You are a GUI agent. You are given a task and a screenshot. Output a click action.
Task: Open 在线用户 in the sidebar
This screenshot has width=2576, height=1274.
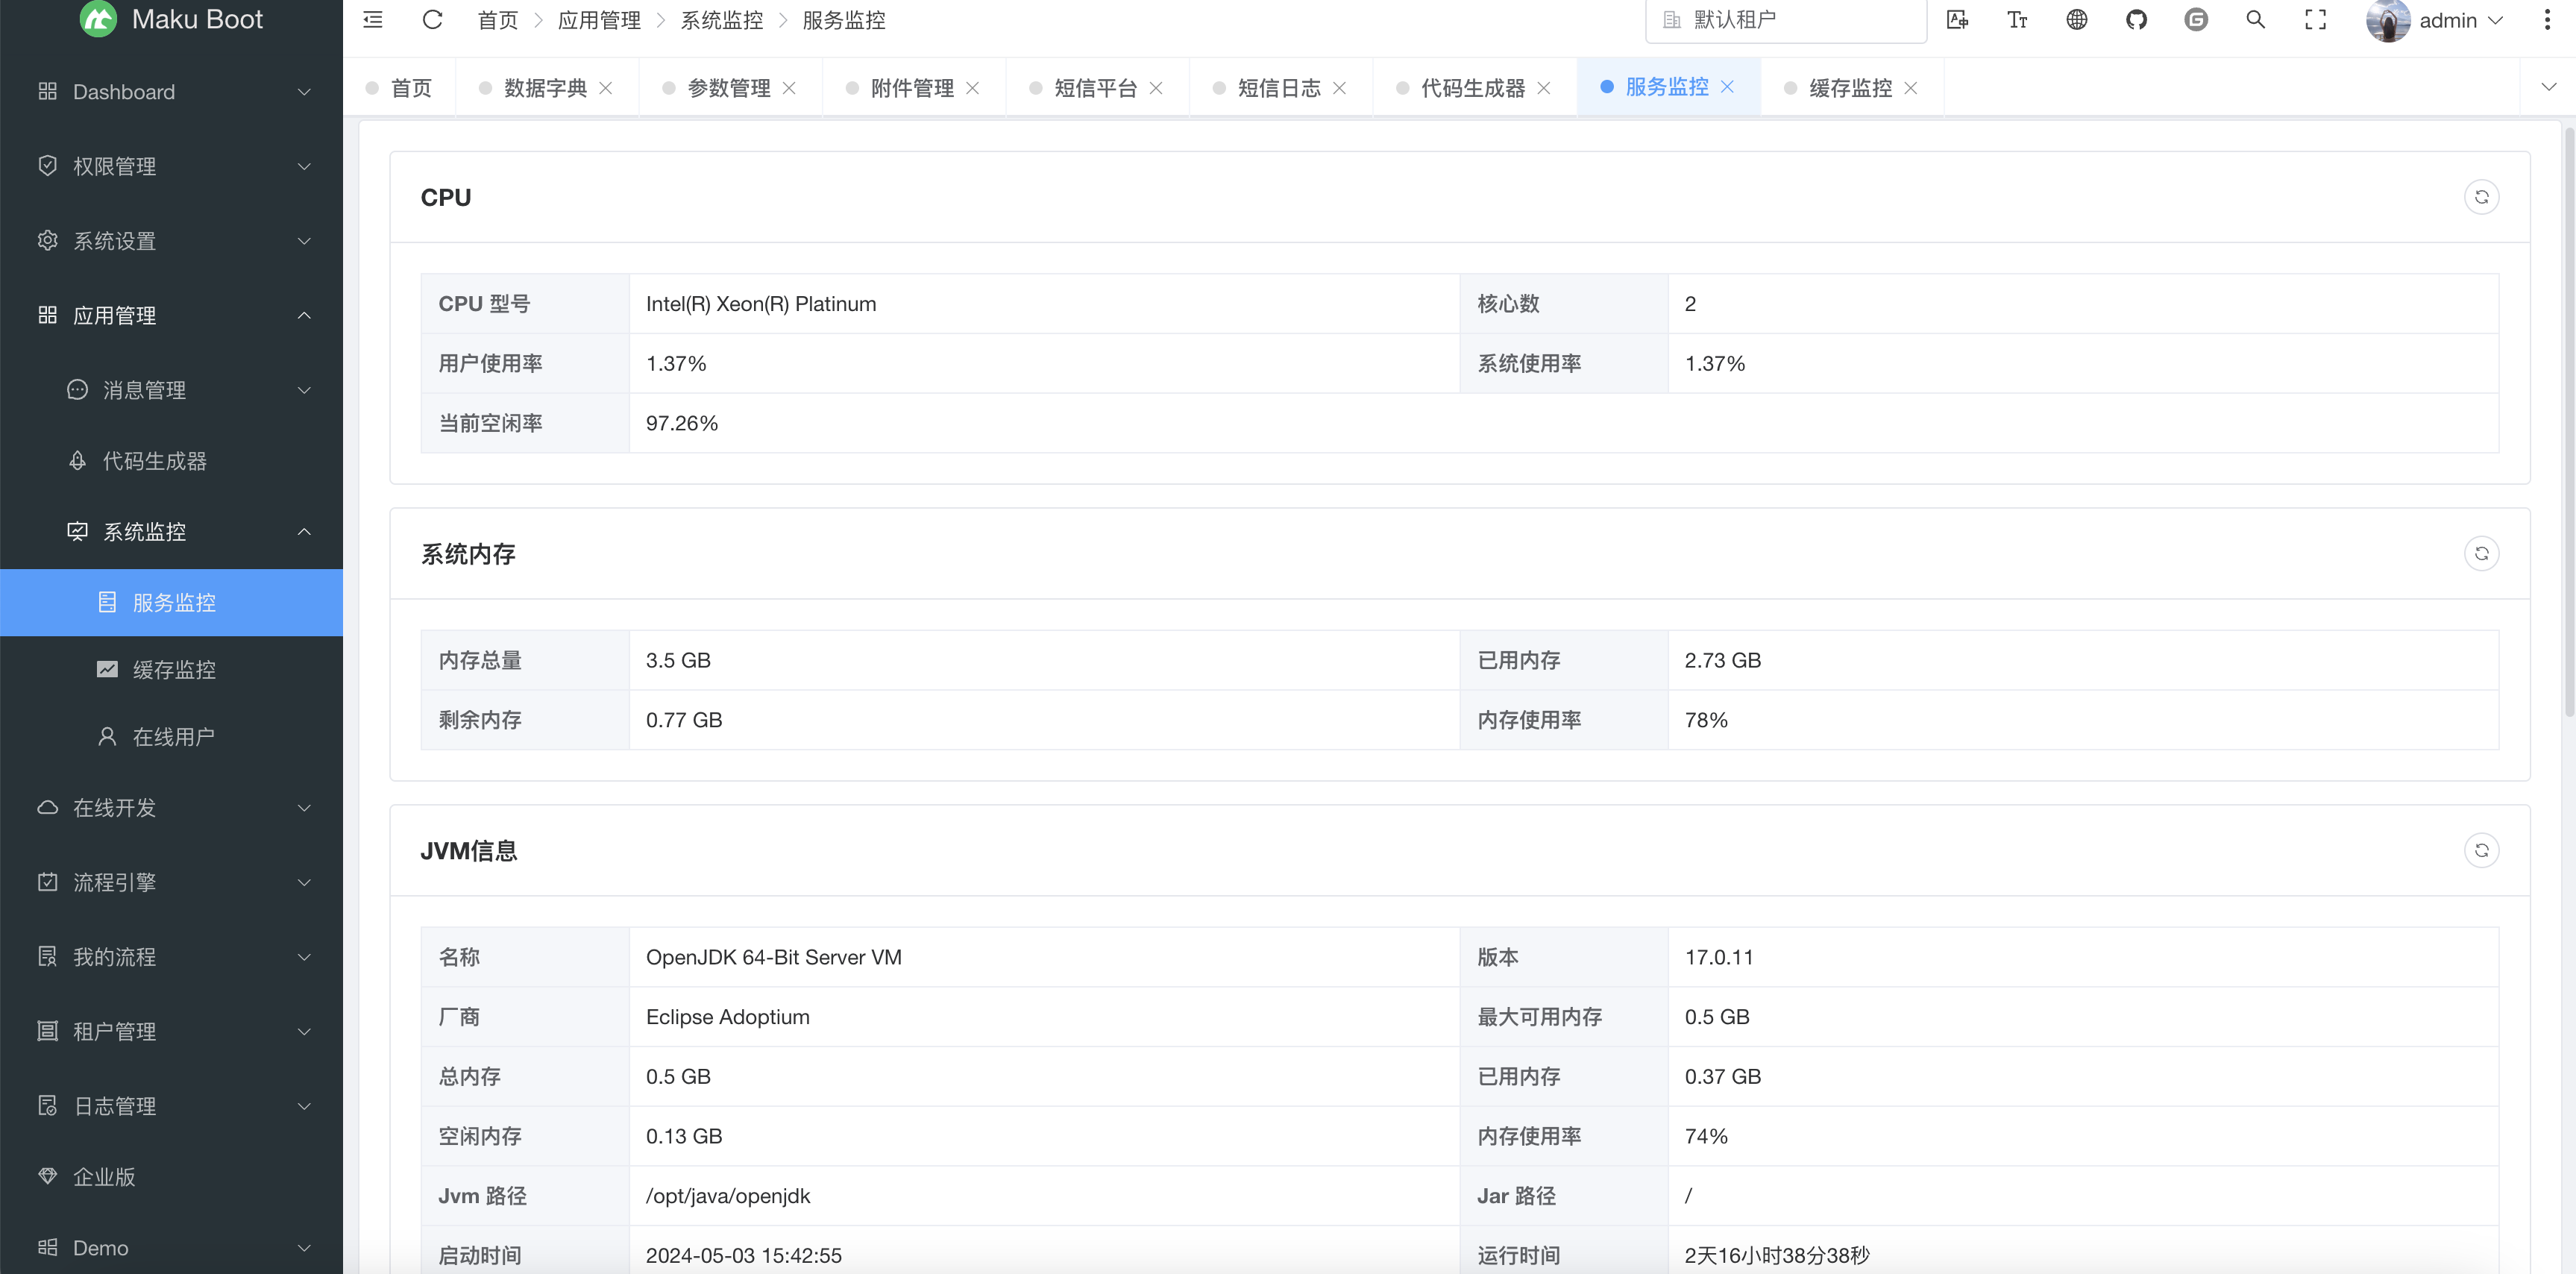173,737
